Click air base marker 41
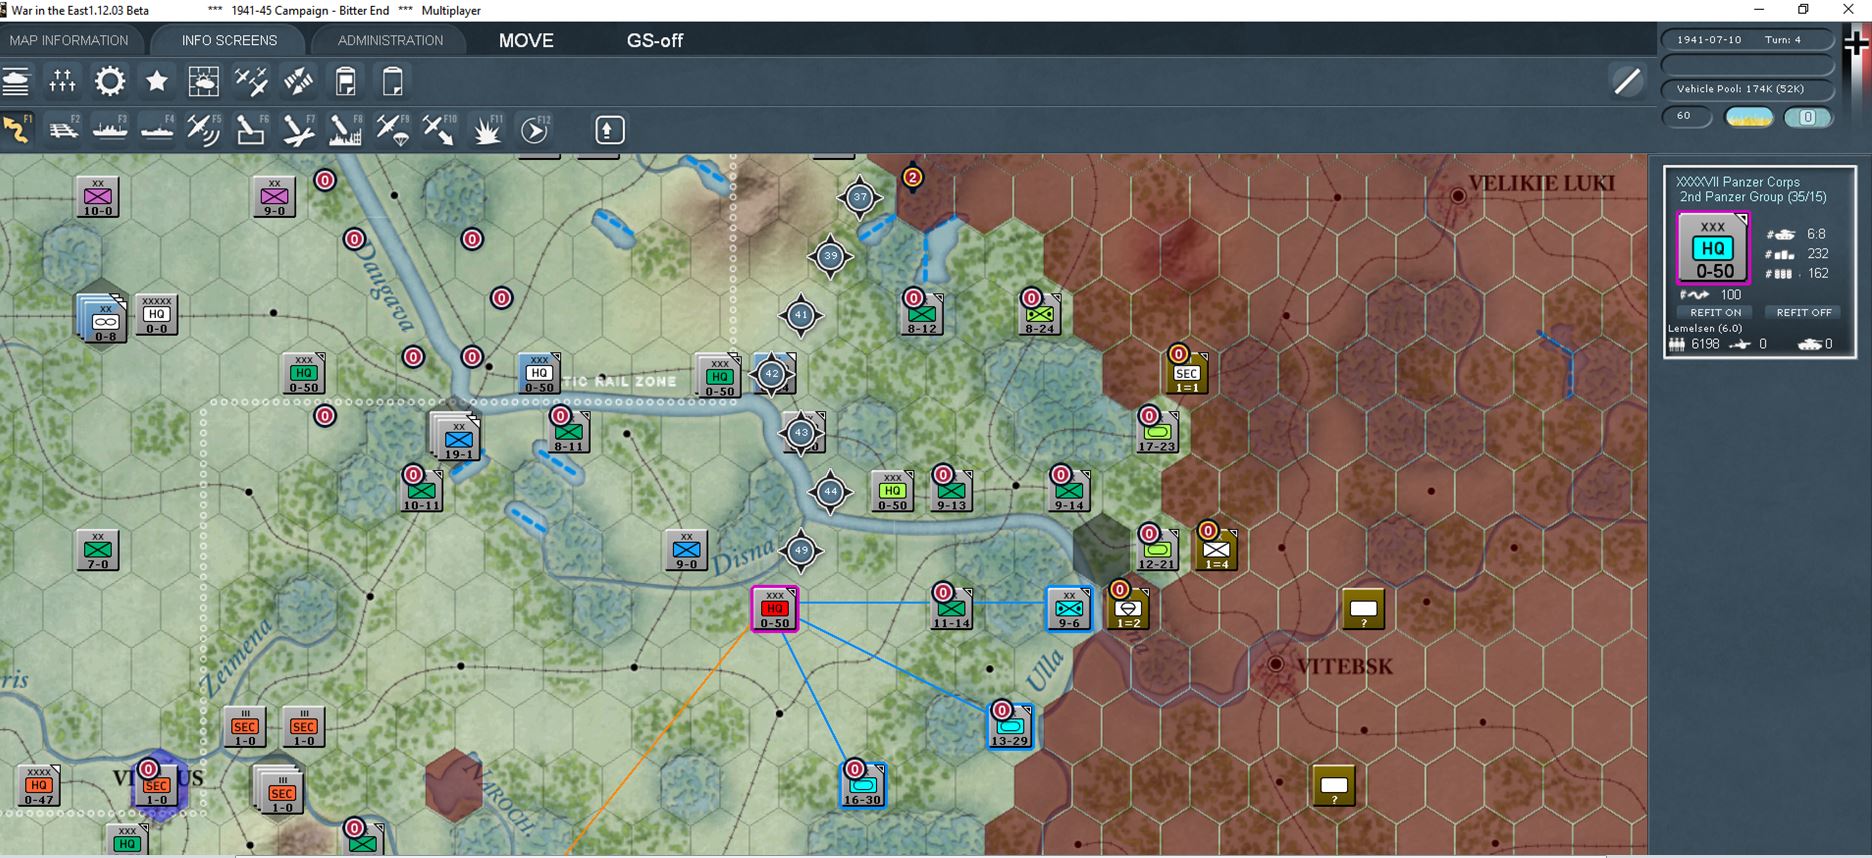The height and width of the screenshot is (858, 1872). pyautogui.click(x=801, y=315)
